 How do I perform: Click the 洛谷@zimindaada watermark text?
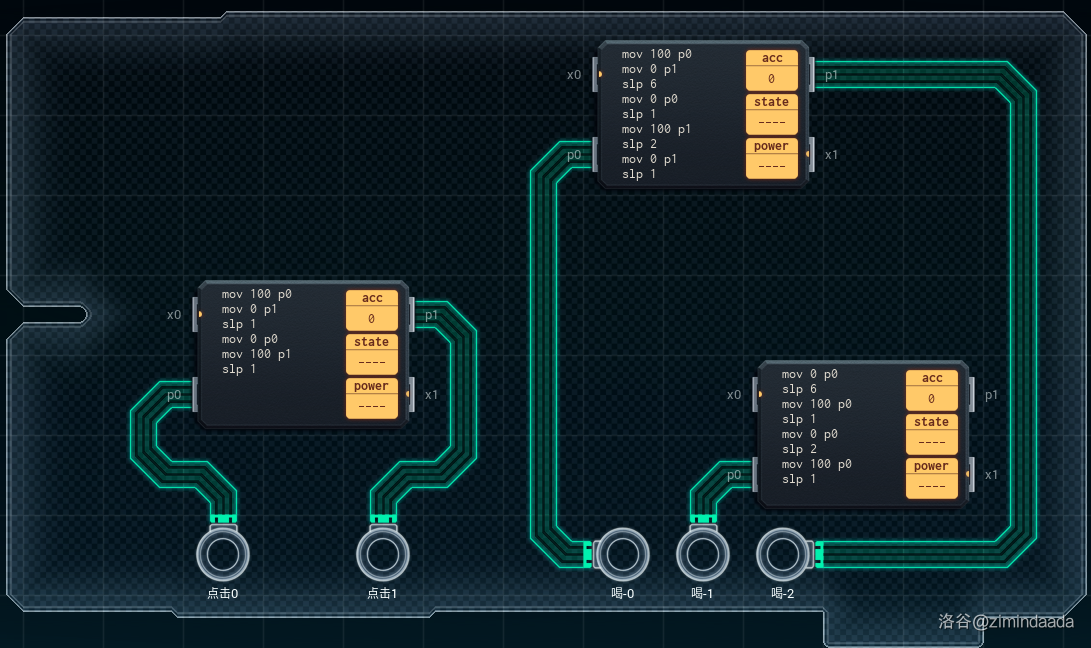click(1005, 621)
